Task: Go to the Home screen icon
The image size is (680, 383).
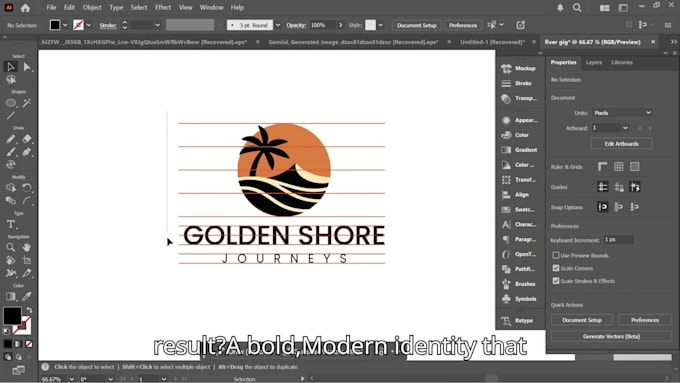Action: (25, 8)
